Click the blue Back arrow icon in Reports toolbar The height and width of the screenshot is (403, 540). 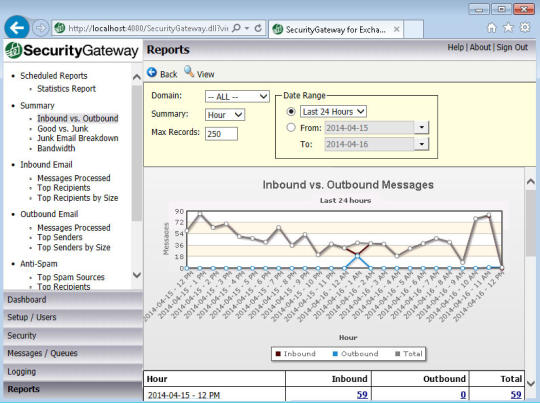pyautogui.click(x=152, y=72)
